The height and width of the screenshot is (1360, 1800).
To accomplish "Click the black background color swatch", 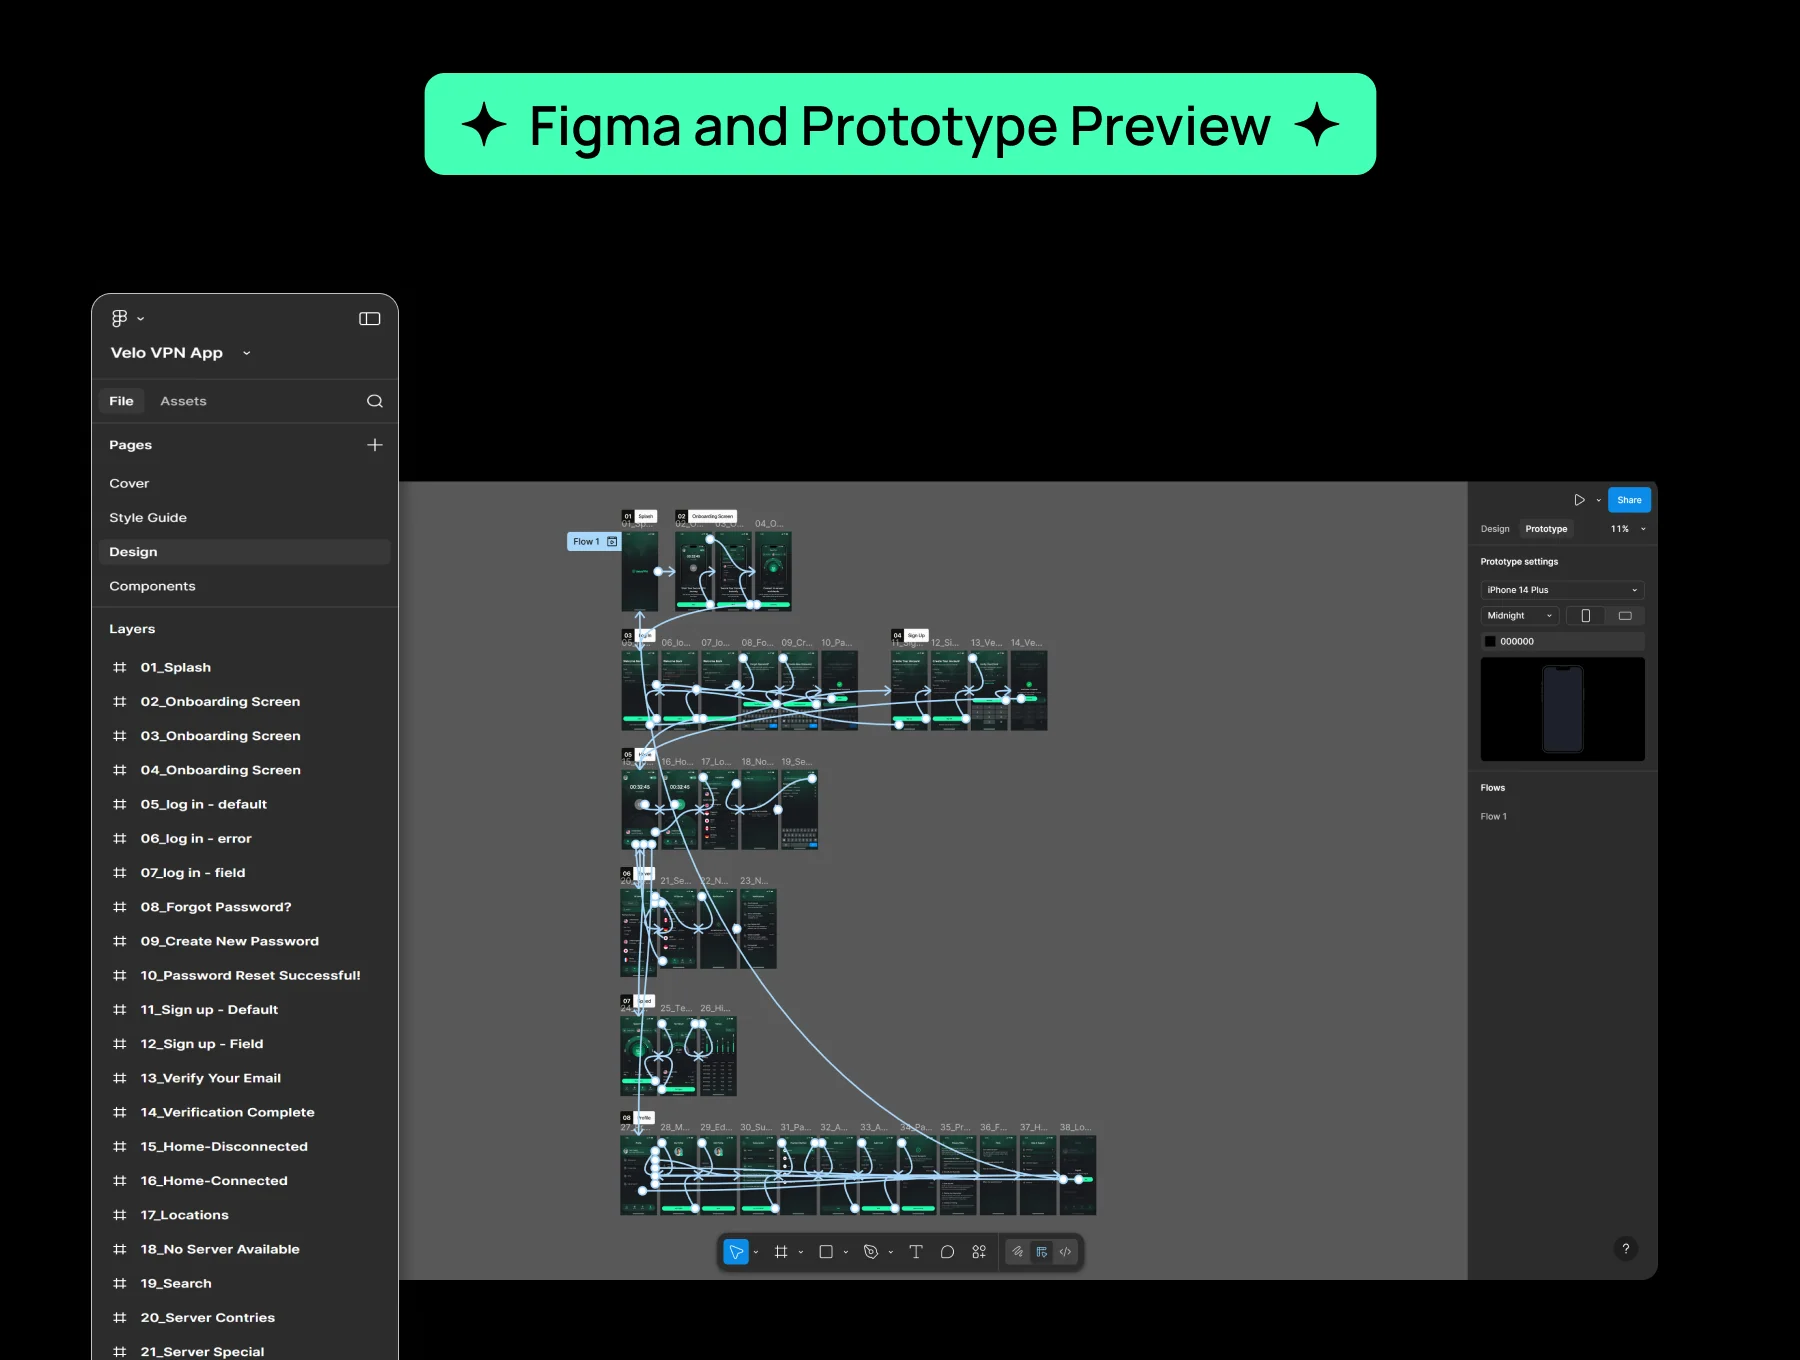I will [1490, 642].
